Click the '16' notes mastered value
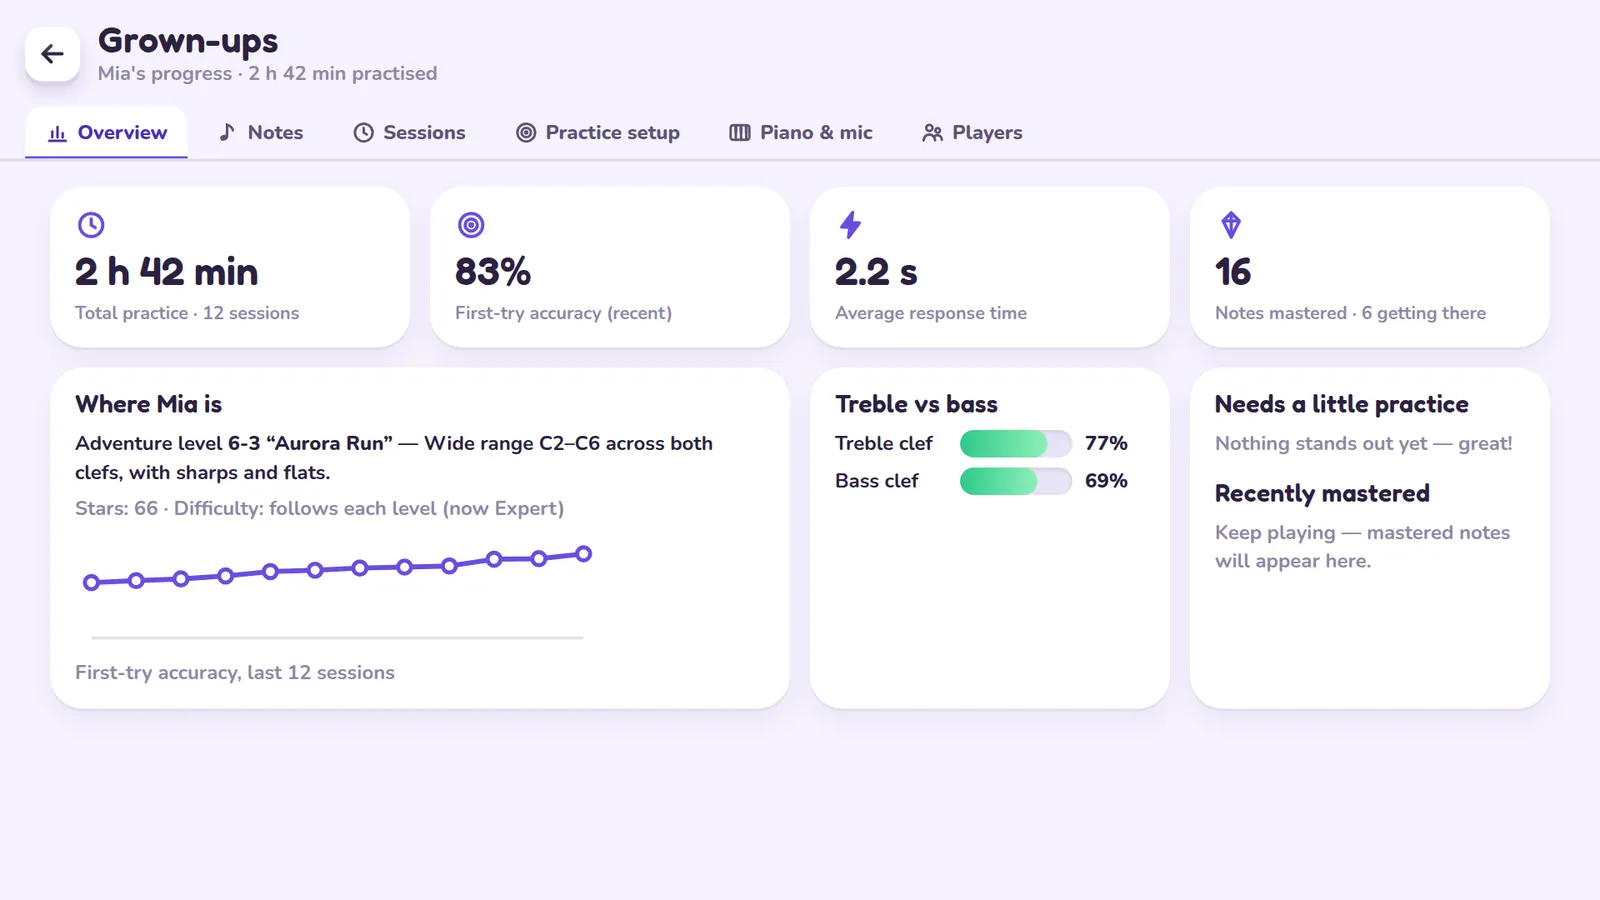This screenshot has width=1600, height=900. click(1233, 272)
